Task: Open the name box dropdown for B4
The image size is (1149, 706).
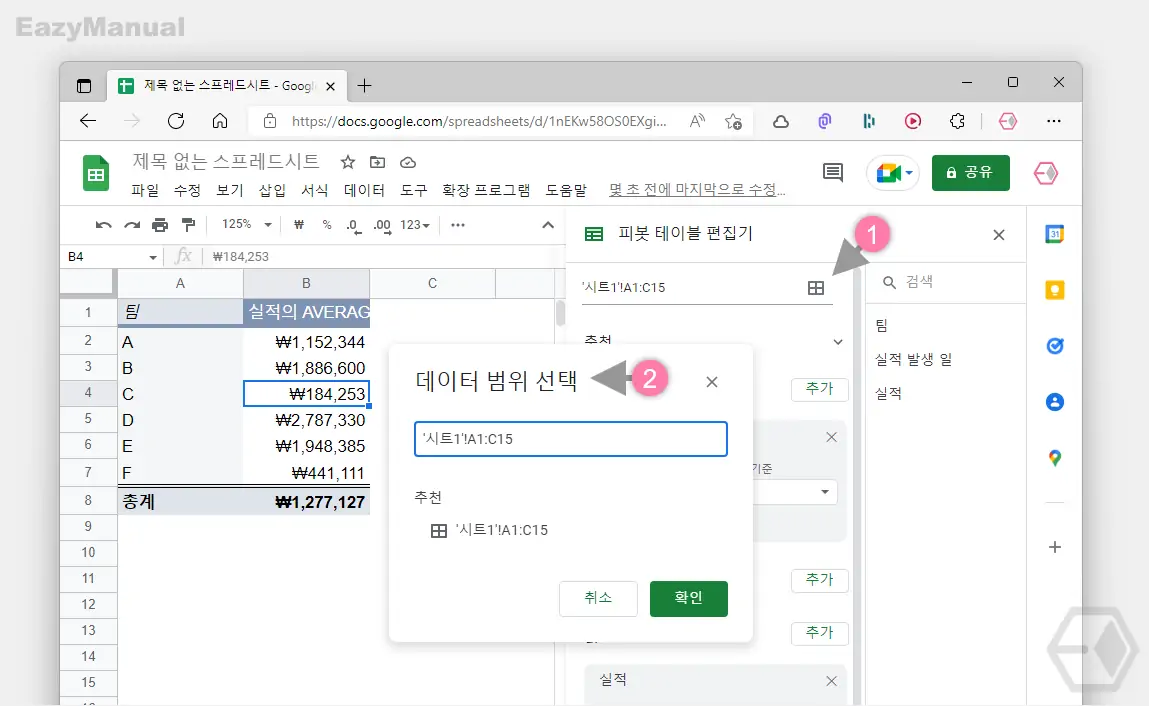Action: pyautogui.click(x=152, y=257)
